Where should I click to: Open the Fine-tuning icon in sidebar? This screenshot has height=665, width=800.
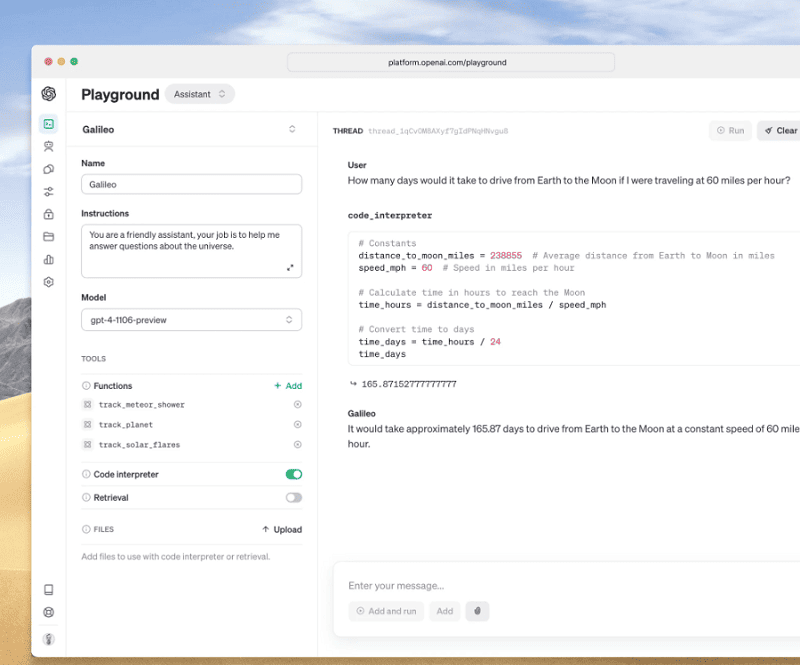pos(48,169)
